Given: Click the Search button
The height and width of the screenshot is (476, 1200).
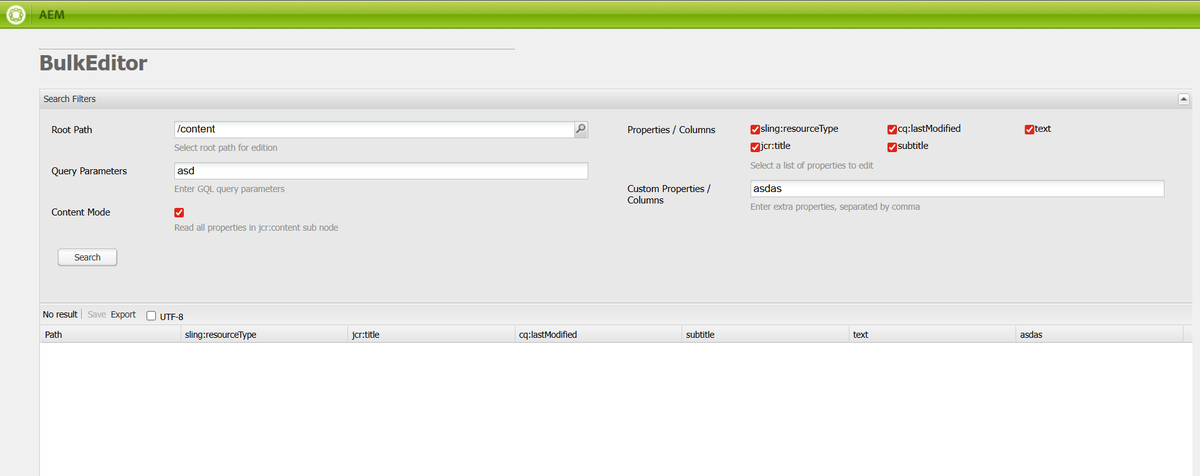Looking at the screenshot, I should point(88,257).
